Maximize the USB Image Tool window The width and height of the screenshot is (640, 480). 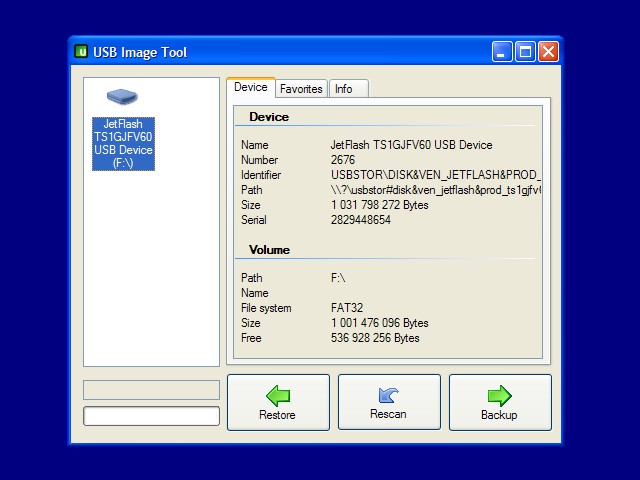525,52
